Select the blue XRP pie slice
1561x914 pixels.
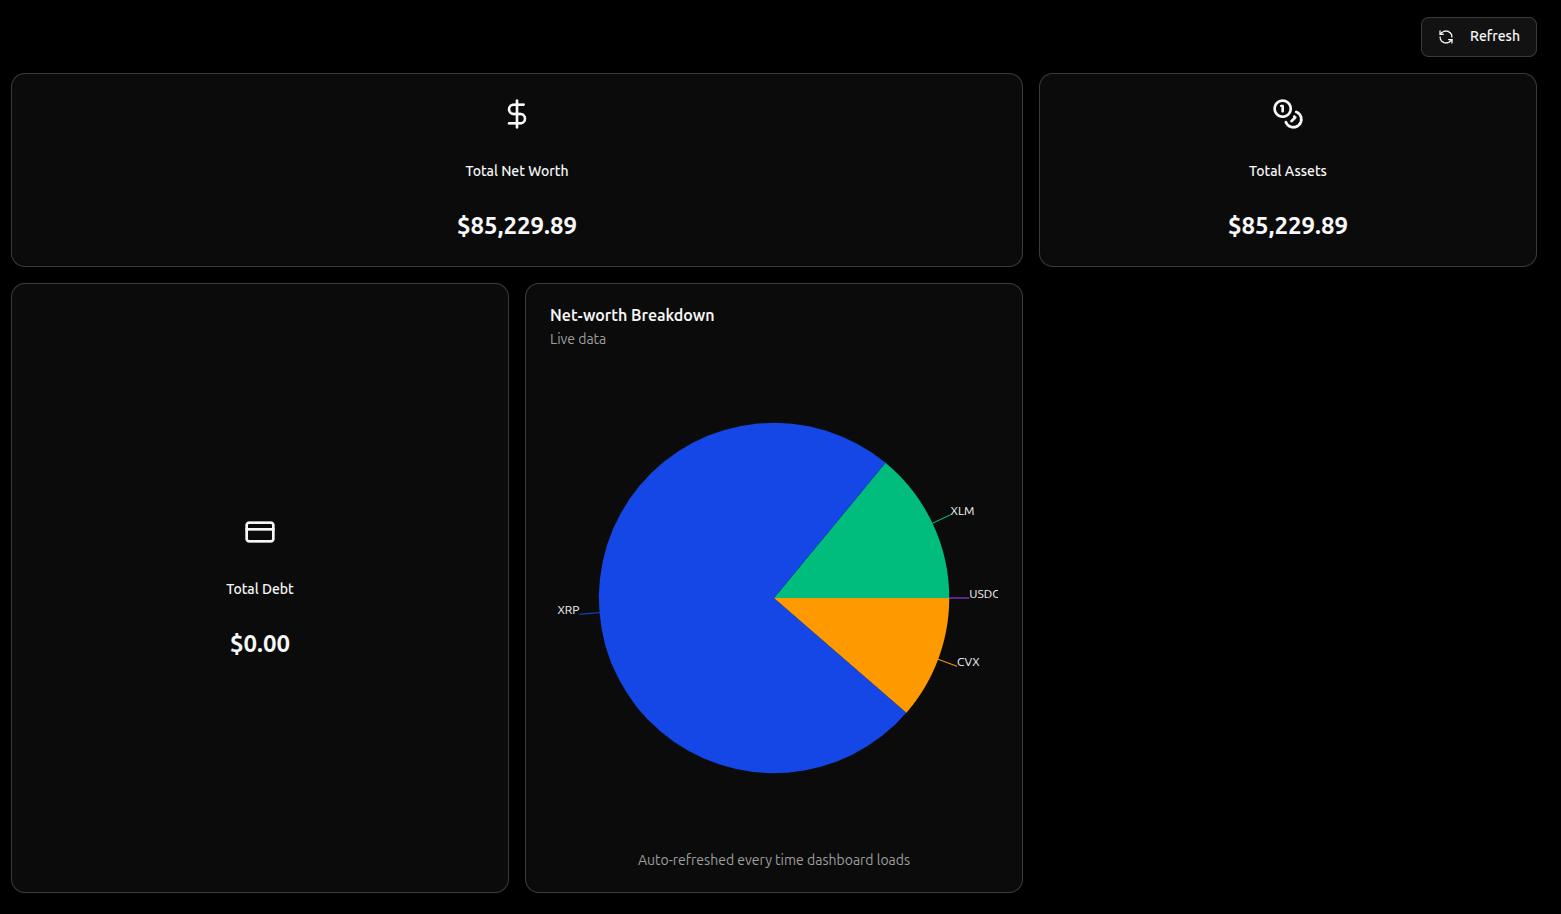700,620
